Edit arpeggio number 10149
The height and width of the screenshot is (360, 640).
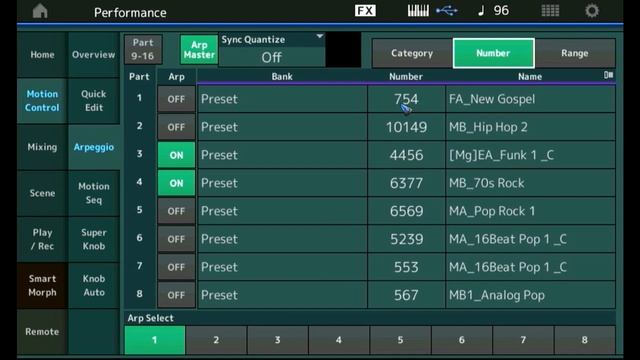pos(406,127)
